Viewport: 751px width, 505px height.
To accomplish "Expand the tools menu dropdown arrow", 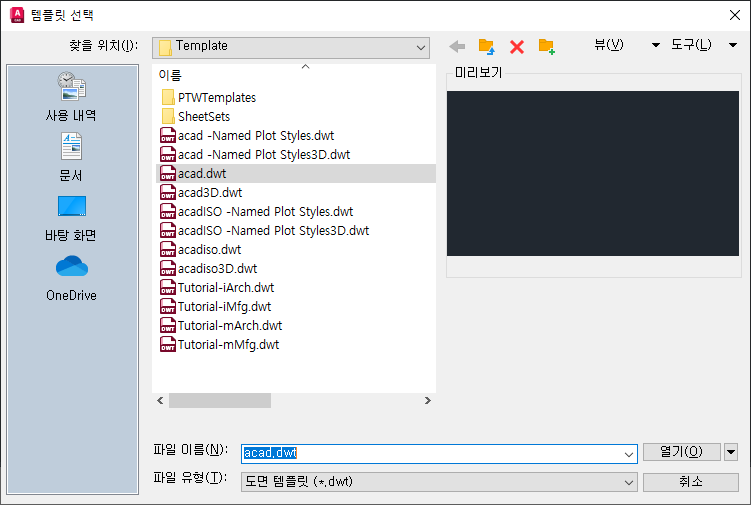I will point(733,45).
